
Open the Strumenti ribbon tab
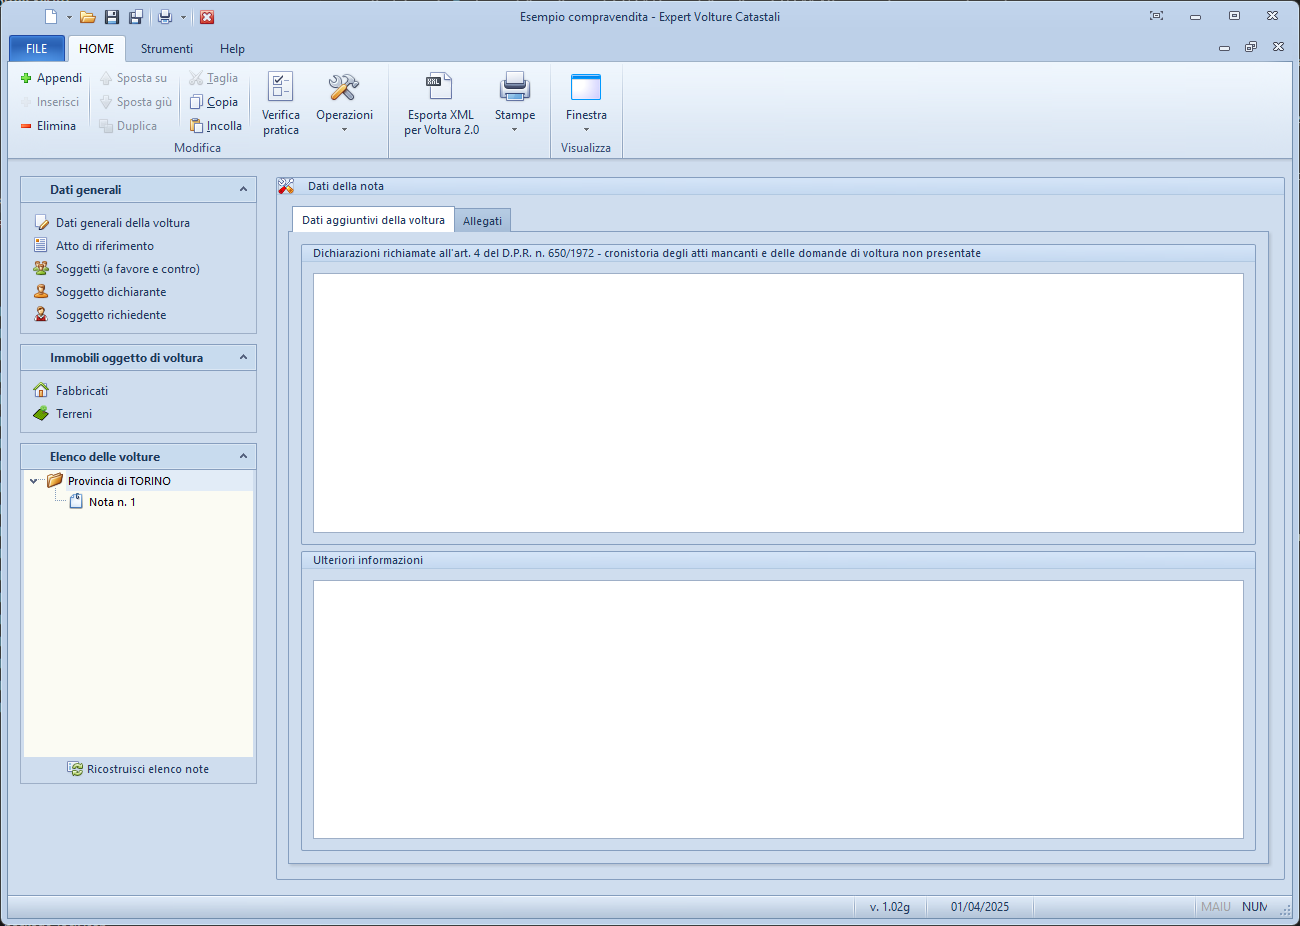coord(167,48)
